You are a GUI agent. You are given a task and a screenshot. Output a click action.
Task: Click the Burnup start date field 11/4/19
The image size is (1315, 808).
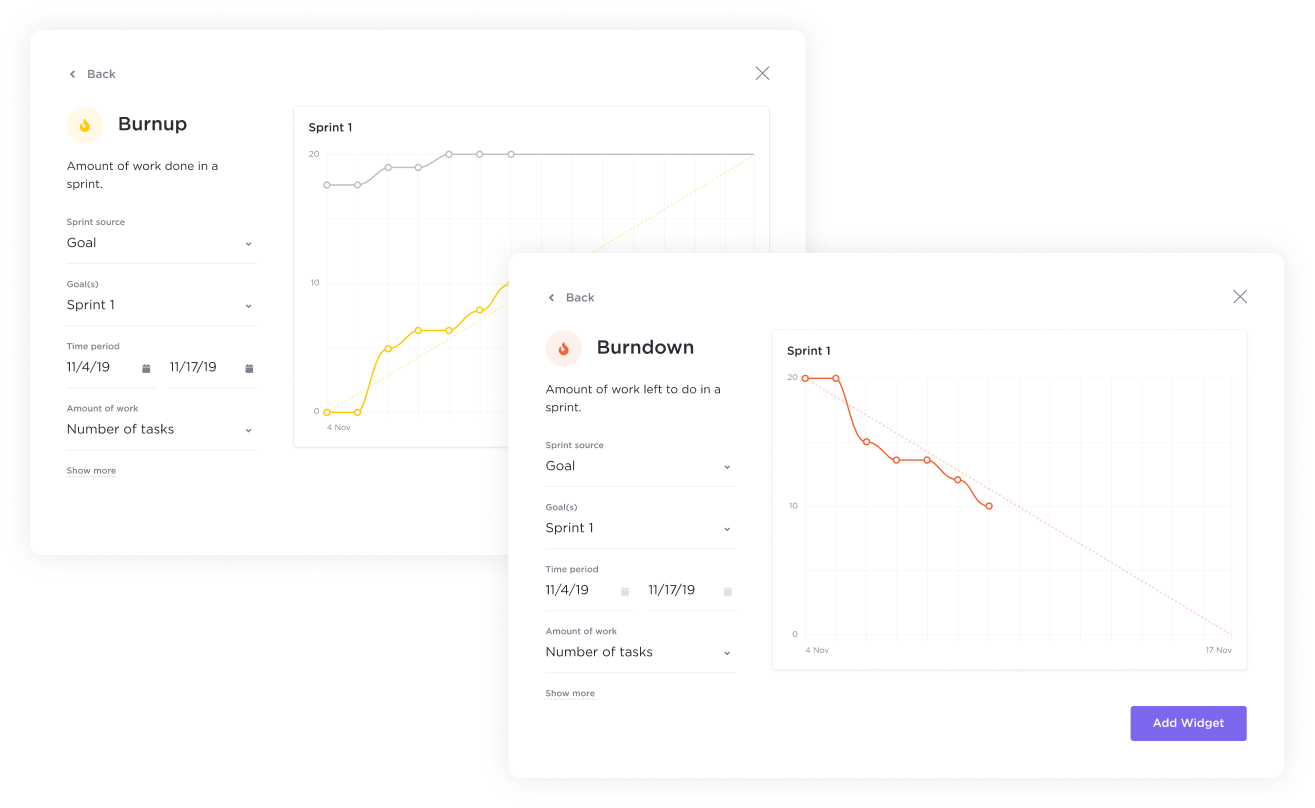pyautogui.click(x=89, y=367)
